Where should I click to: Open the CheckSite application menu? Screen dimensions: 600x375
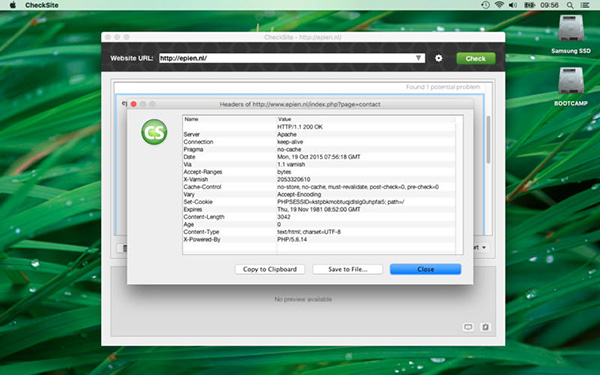coord(42,5)
